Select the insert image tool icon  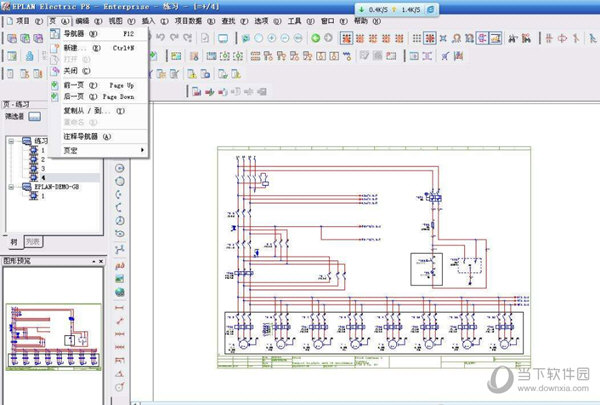pyautogui.click(x=120, y=279)
